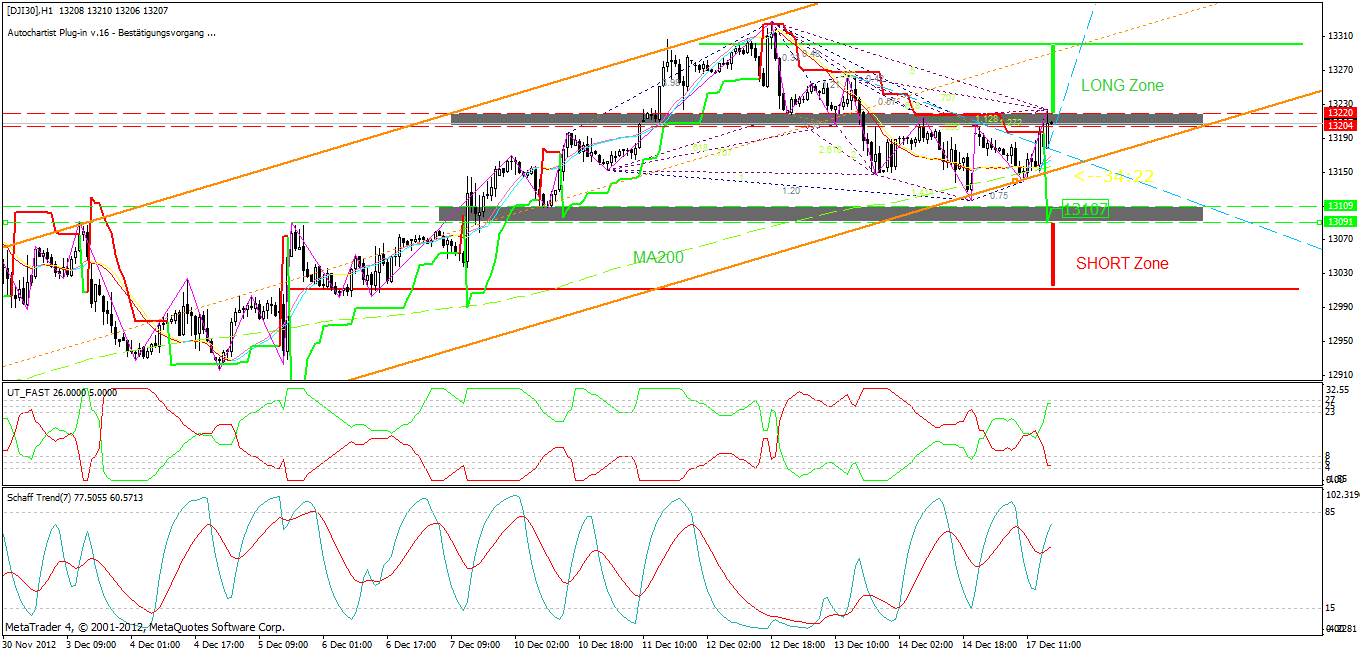This screenshot has height=652, width=1360.
Task: Click the '85' Schaff Trend level value
Action: (1332, 512)
